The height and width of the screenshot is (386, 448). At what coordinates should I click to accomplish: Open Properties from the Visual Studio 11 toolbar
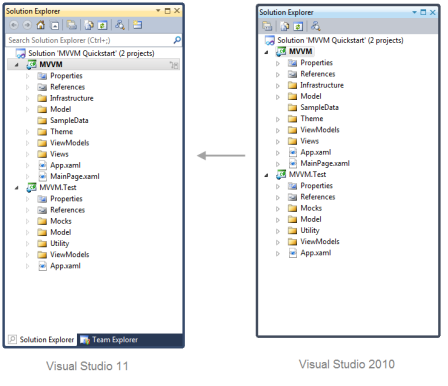coord(71,25)
